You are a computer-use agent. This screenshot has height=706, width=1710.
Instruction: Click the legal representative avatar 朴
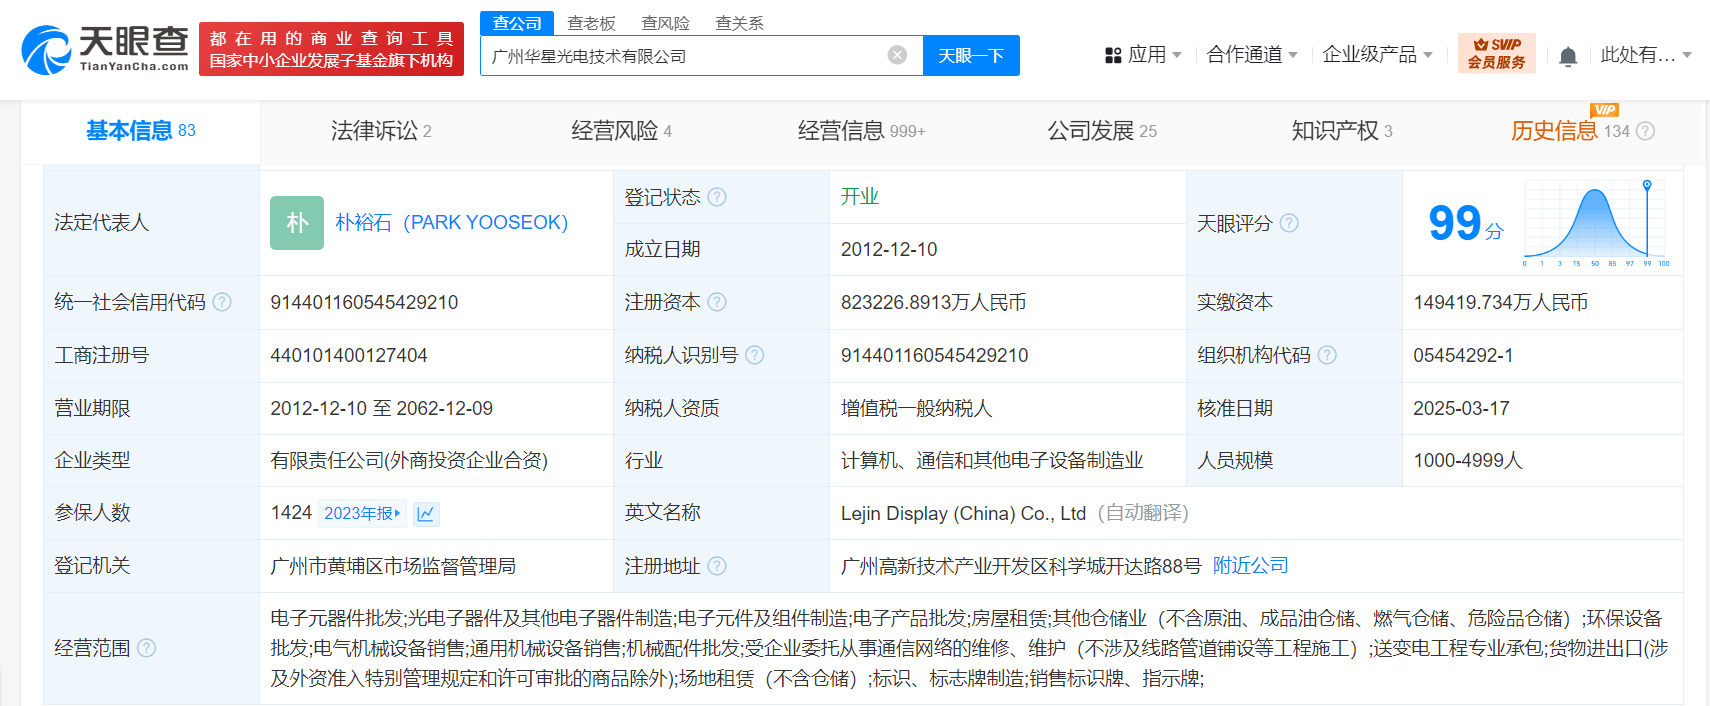297,222
